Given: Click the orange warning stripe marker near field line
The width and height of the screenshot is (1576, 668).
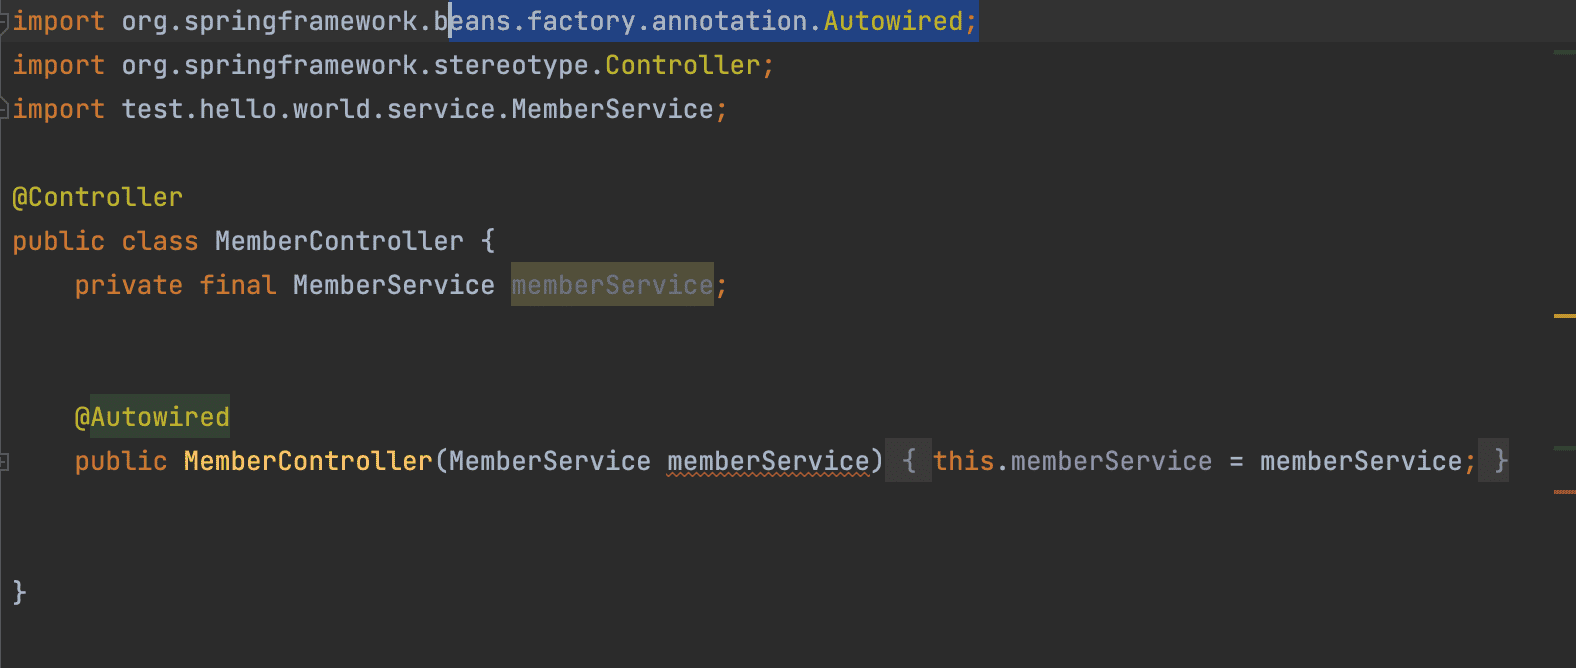Looking at the screenshot, I should (x=1565, y=316).
